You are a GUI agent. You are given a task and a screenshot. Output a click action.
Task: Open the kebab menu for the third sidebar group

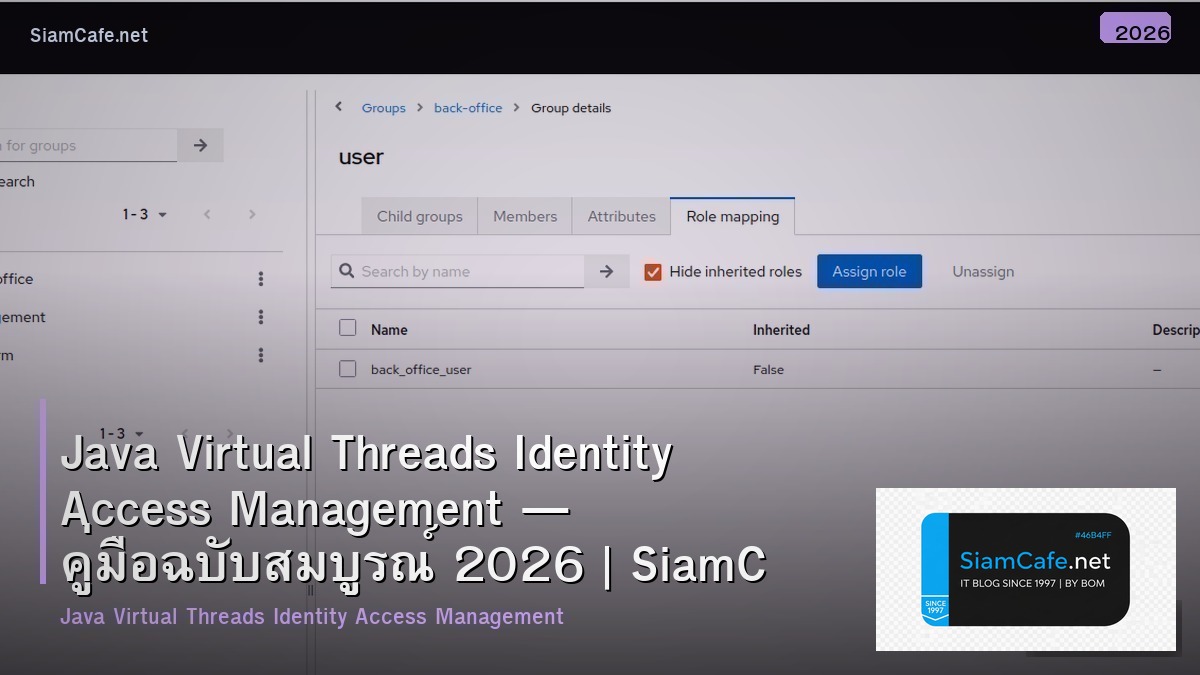point(260,355)
